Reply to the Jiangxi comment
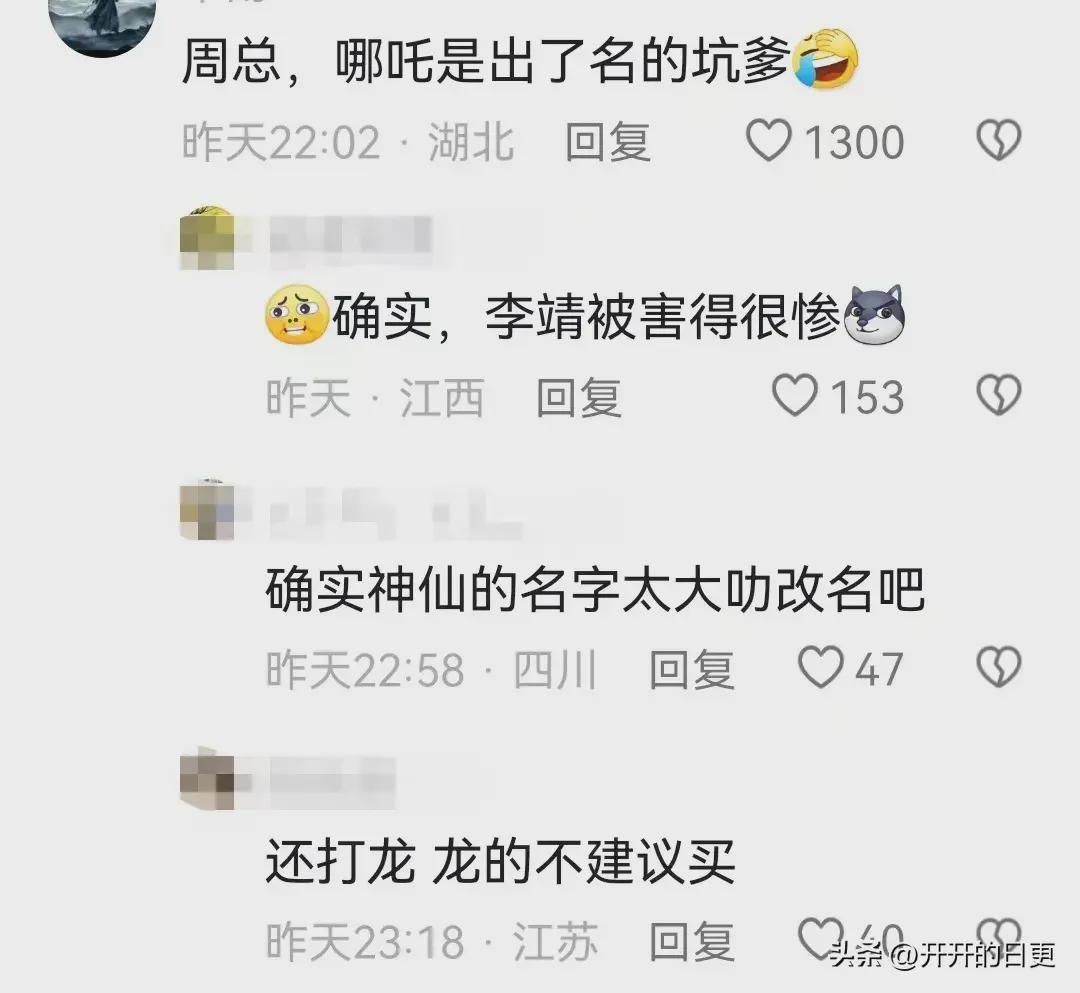The width and height of the screenshot is (1080, 993). (579, 397)
